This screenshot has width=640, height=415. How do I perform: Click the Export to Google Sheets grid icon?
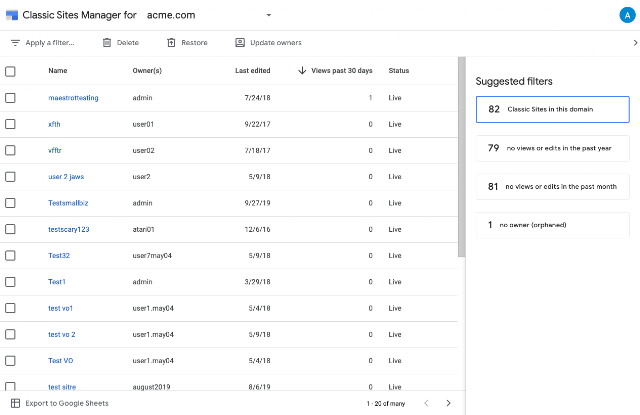[16, 403]
